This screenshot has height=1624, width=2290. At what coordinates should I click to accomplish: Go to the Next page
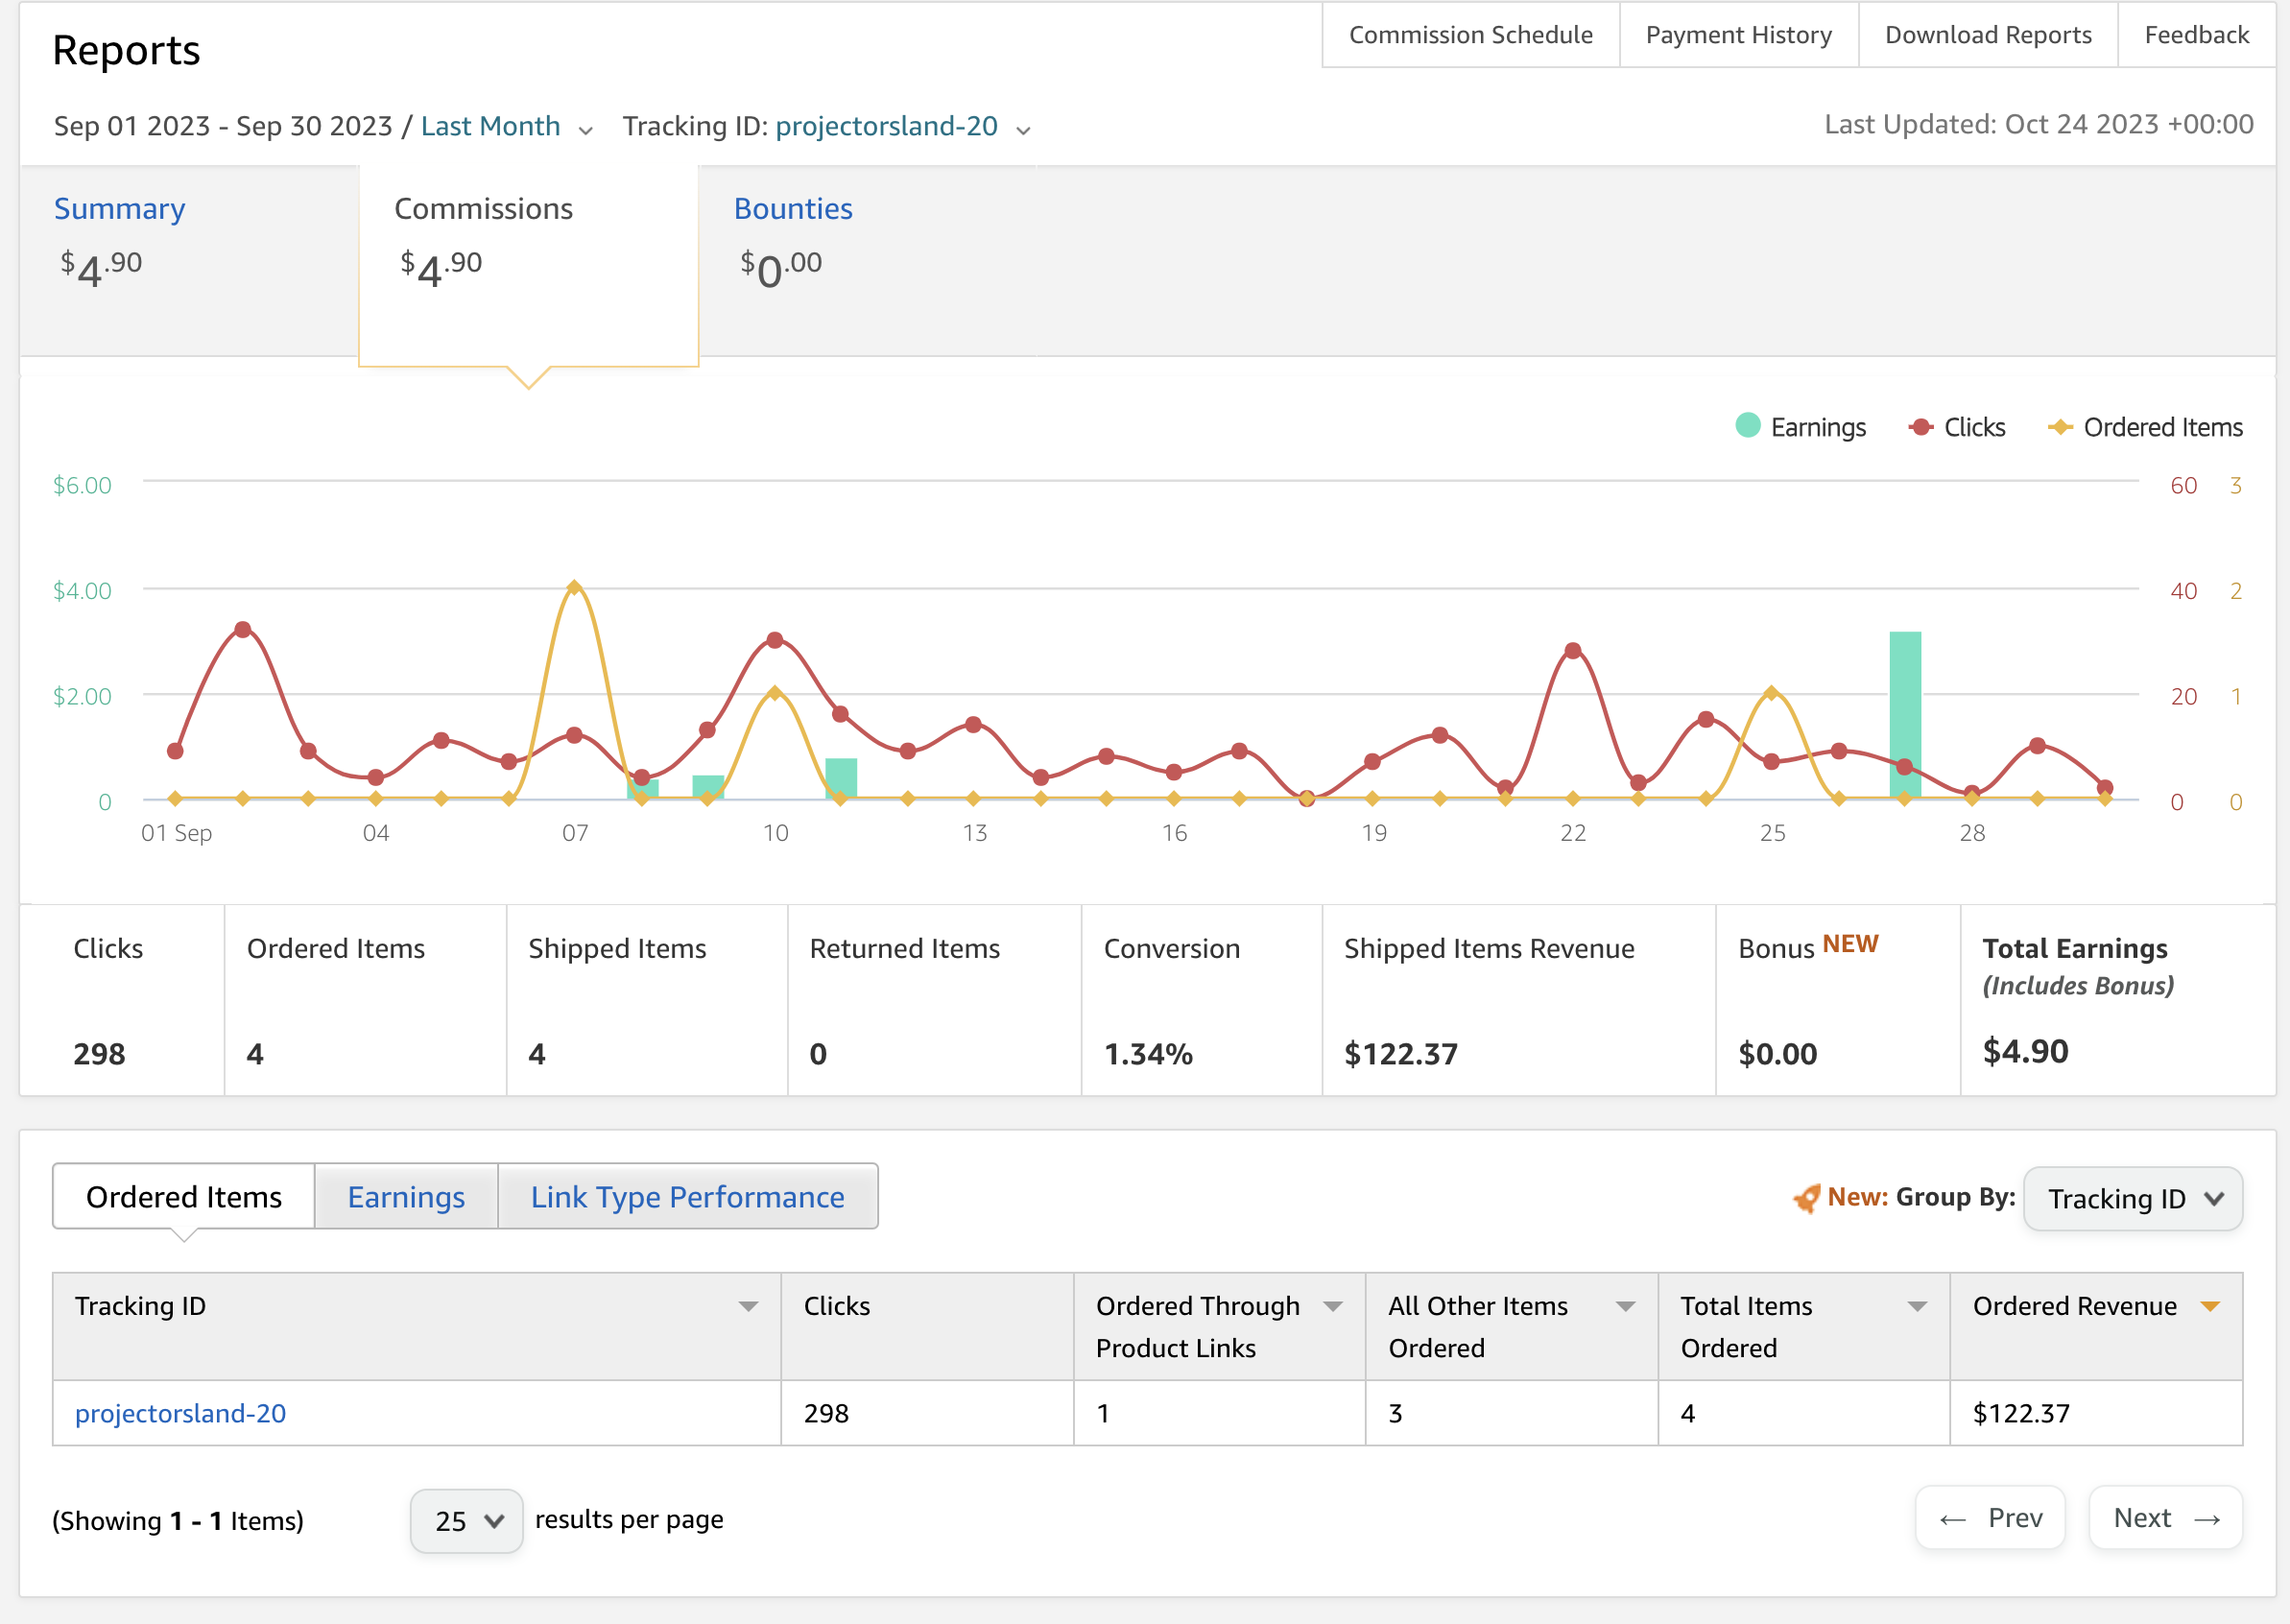[2166, 1518]
